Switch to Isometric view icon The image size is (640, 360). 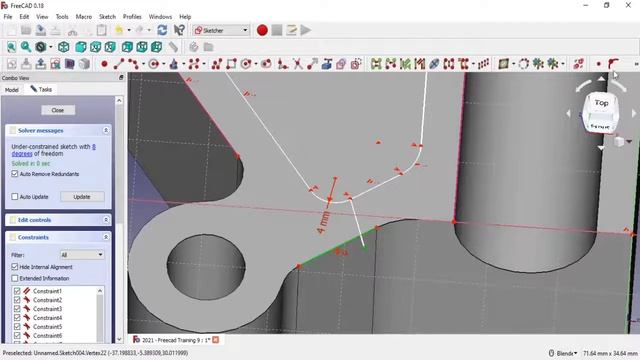tap(64, 47)
